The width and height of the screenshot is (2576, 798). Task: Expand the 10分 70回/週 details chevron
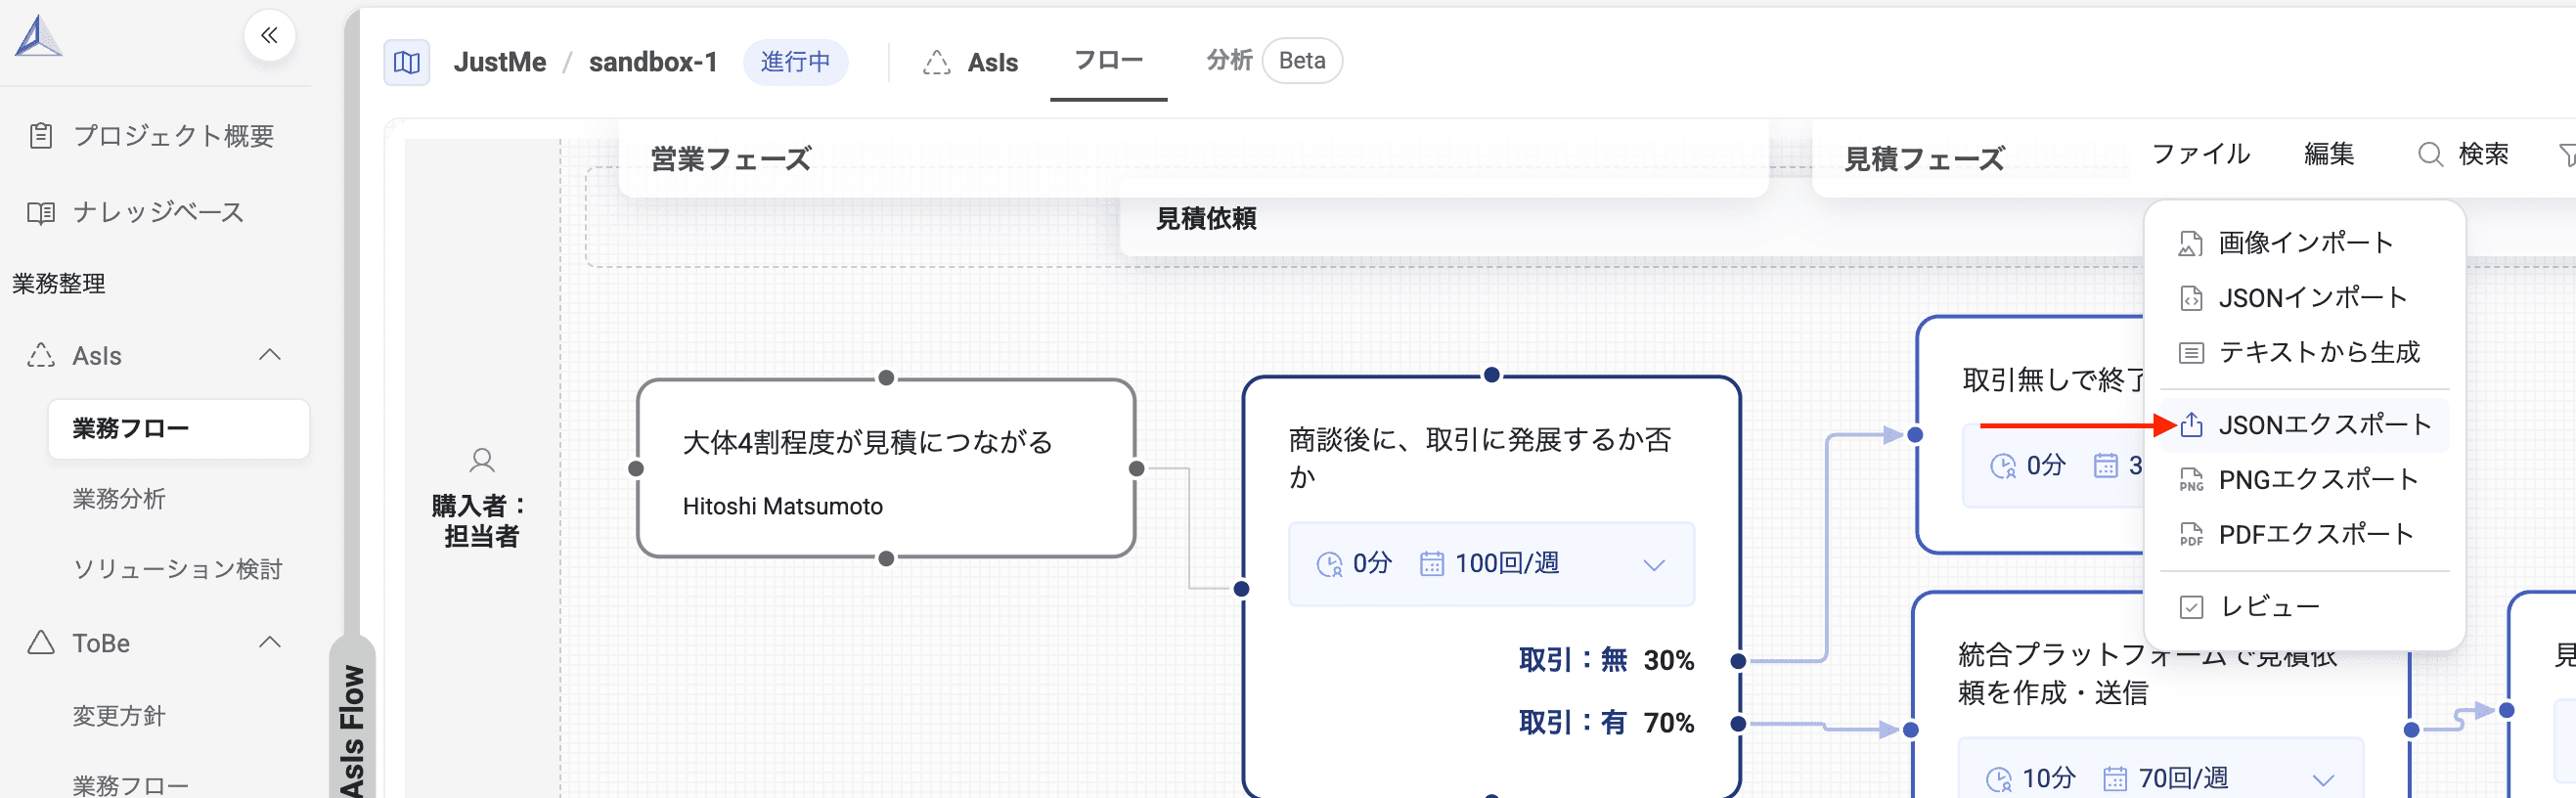2323,779
